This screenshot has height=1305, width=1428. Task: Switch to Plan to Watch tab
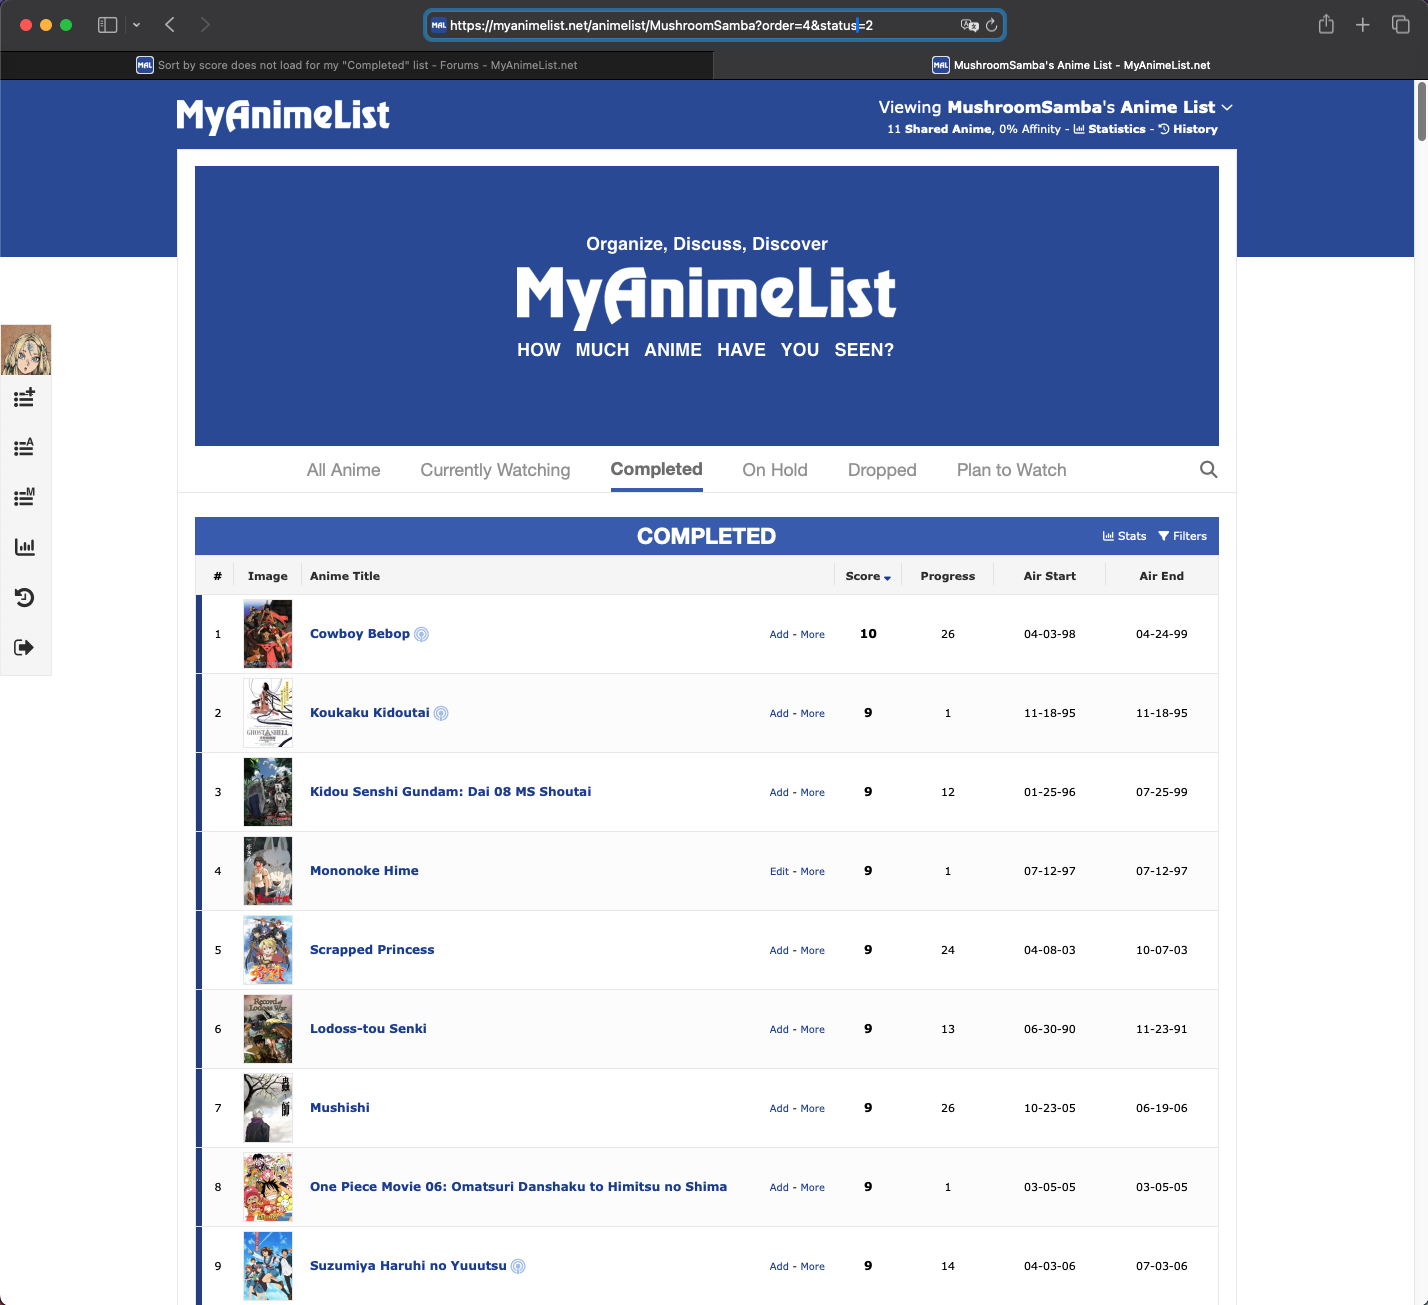point(1011,470)
